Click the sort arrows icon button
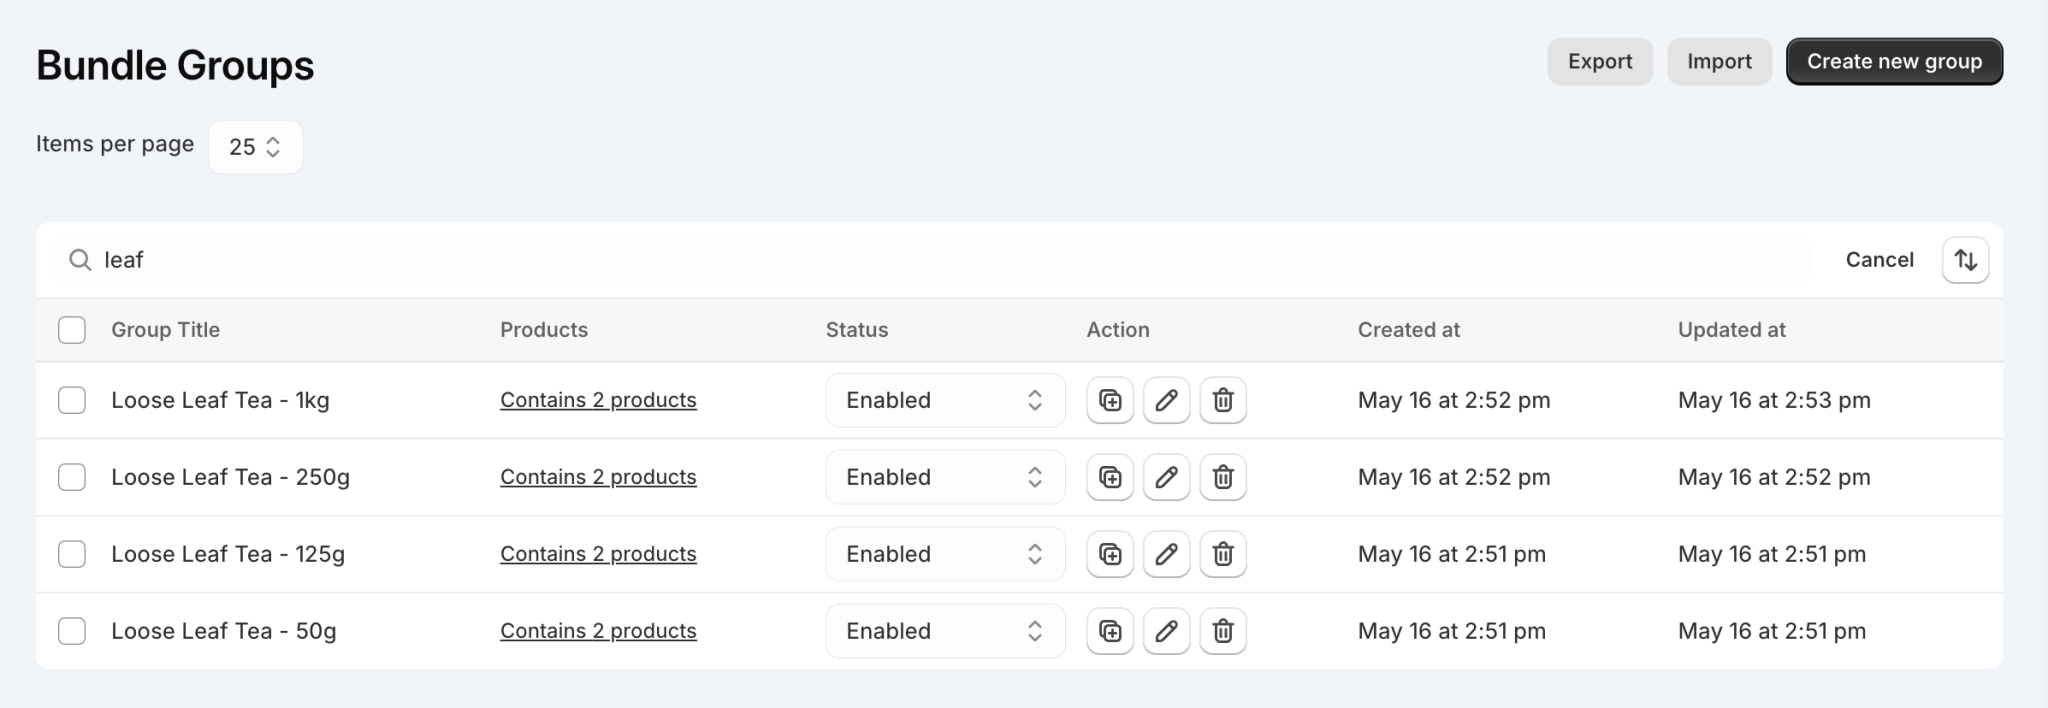Image resolution: width=2048 pixels, height=708 pixels. pyautogui.click(x=1965, y=260)
